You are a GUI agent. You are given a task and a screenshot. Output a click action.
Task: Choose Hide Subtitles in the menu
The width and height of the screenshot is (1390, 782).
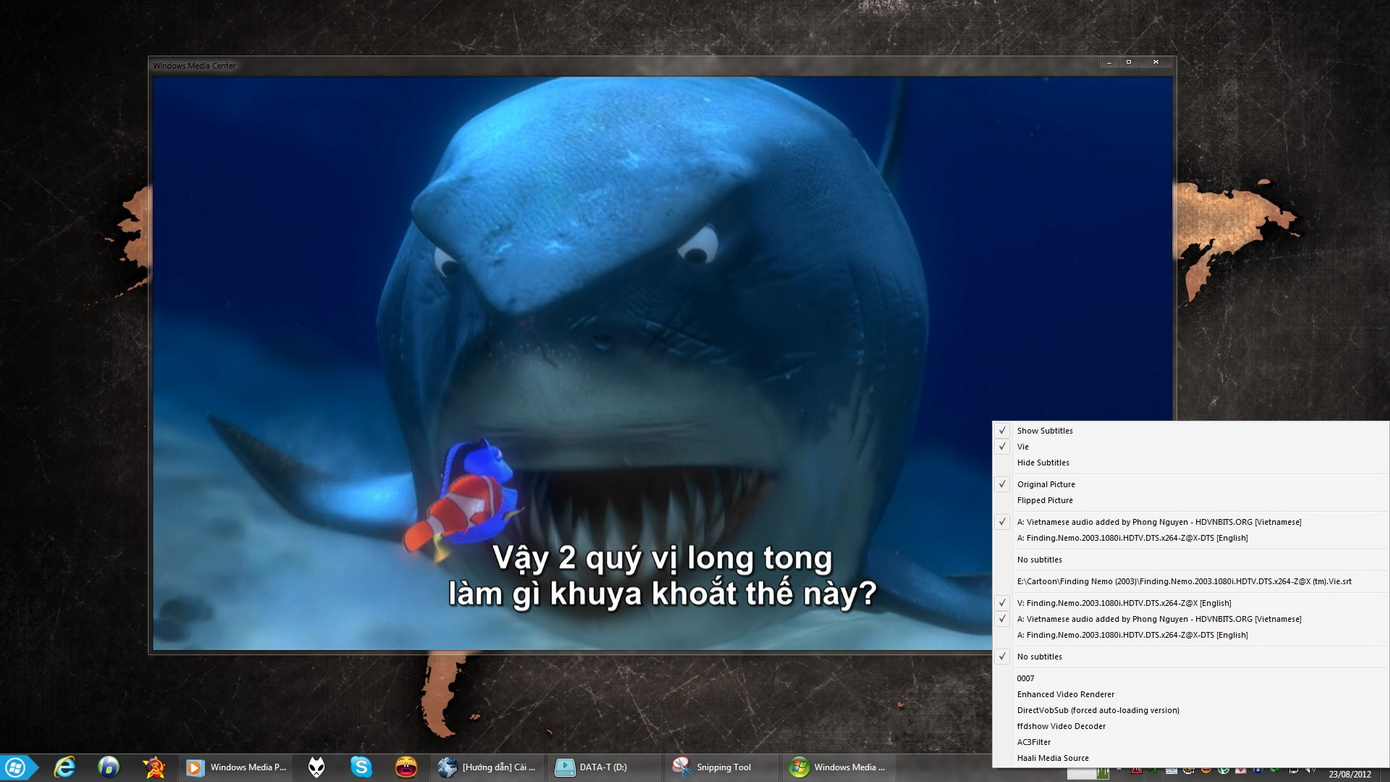click(1190, 462)
